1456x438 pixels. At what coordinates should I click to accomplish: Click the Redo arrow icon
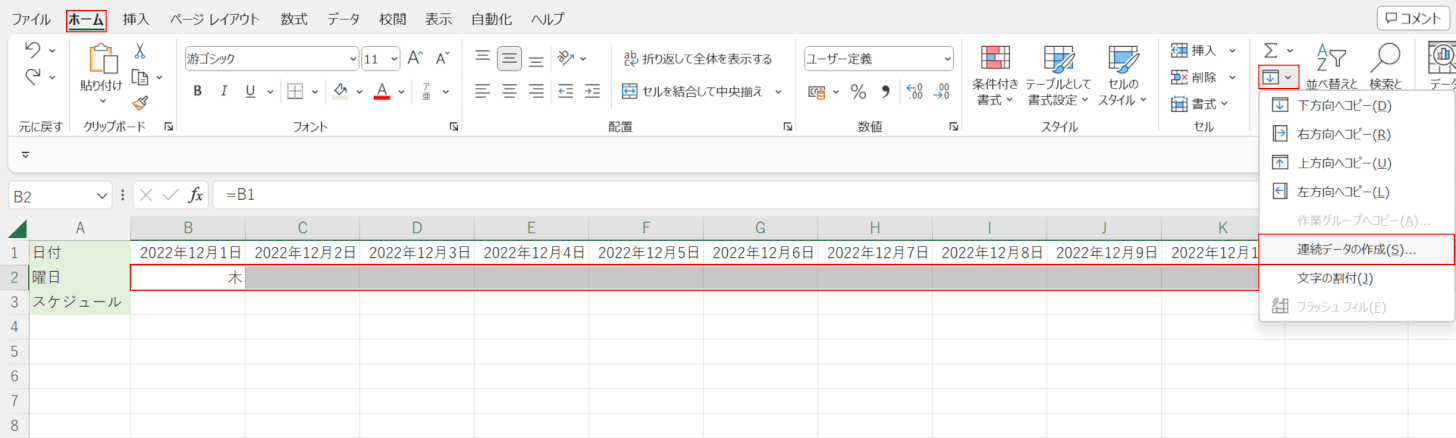coord(32,76)
